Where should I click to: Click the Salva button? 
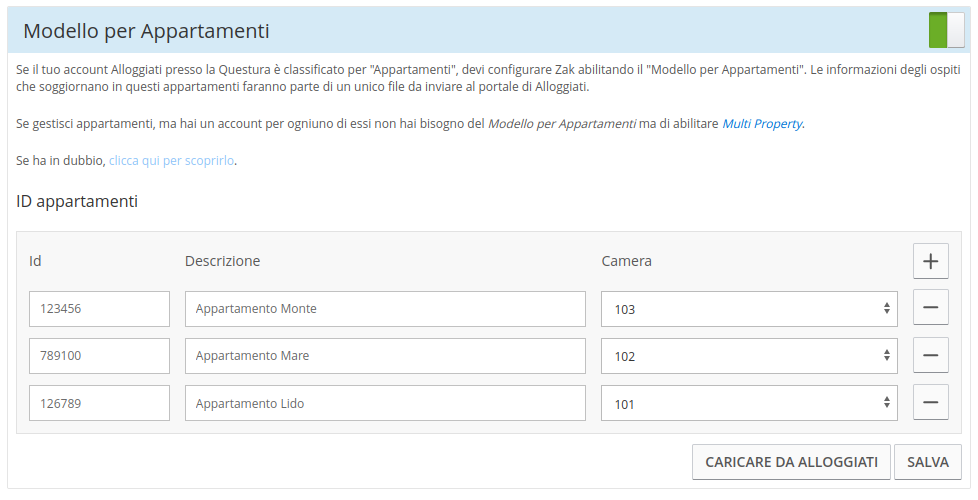coord(927,462)
